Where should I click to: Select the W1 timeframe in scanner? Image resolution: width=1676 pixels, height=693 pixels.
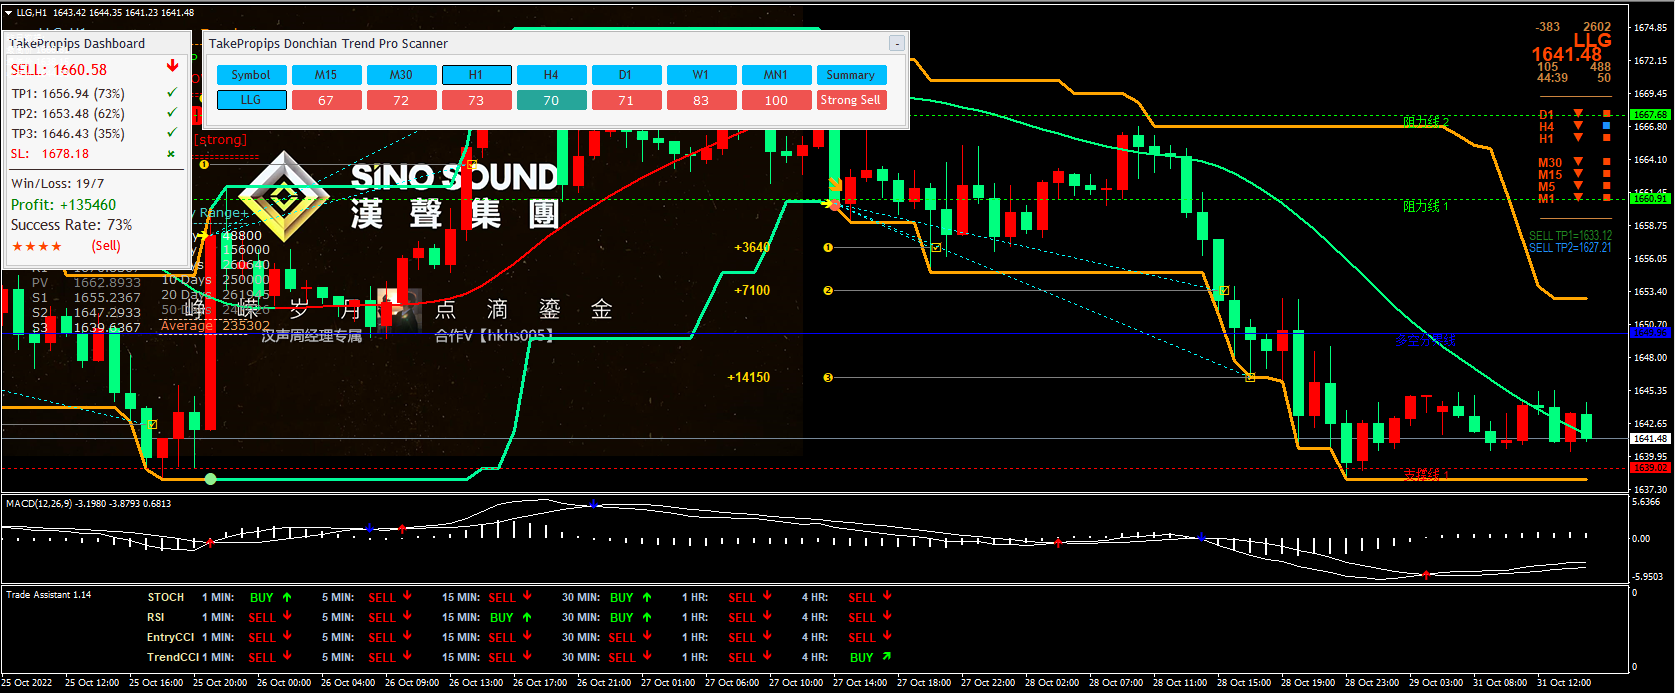(701, 75)
